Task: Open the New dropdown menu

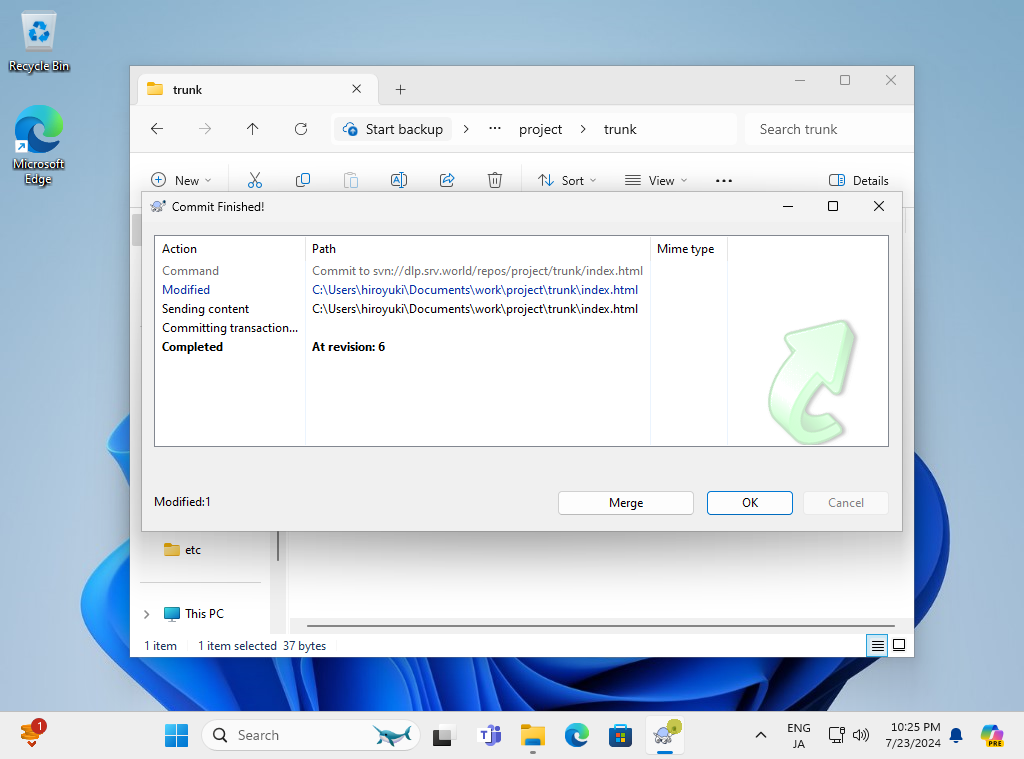Action: [x=182, y=180]
